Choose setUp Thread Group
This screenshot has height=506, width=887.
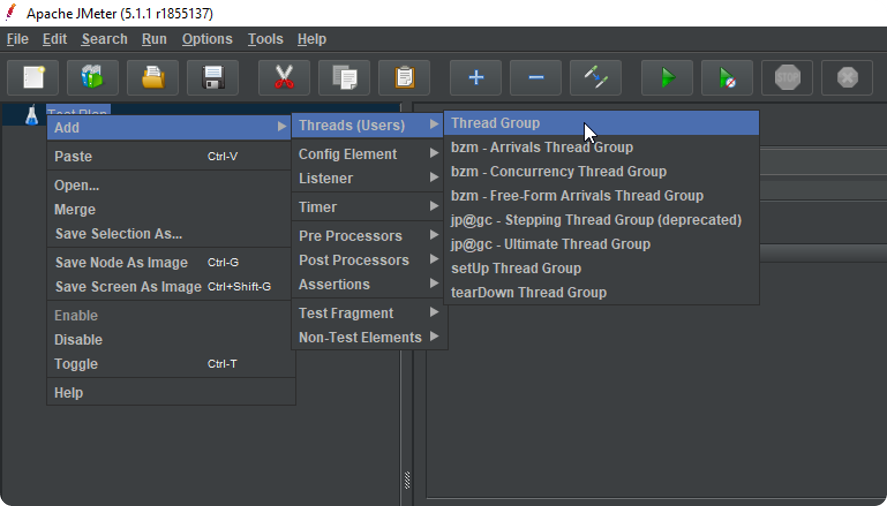[601, 268]
